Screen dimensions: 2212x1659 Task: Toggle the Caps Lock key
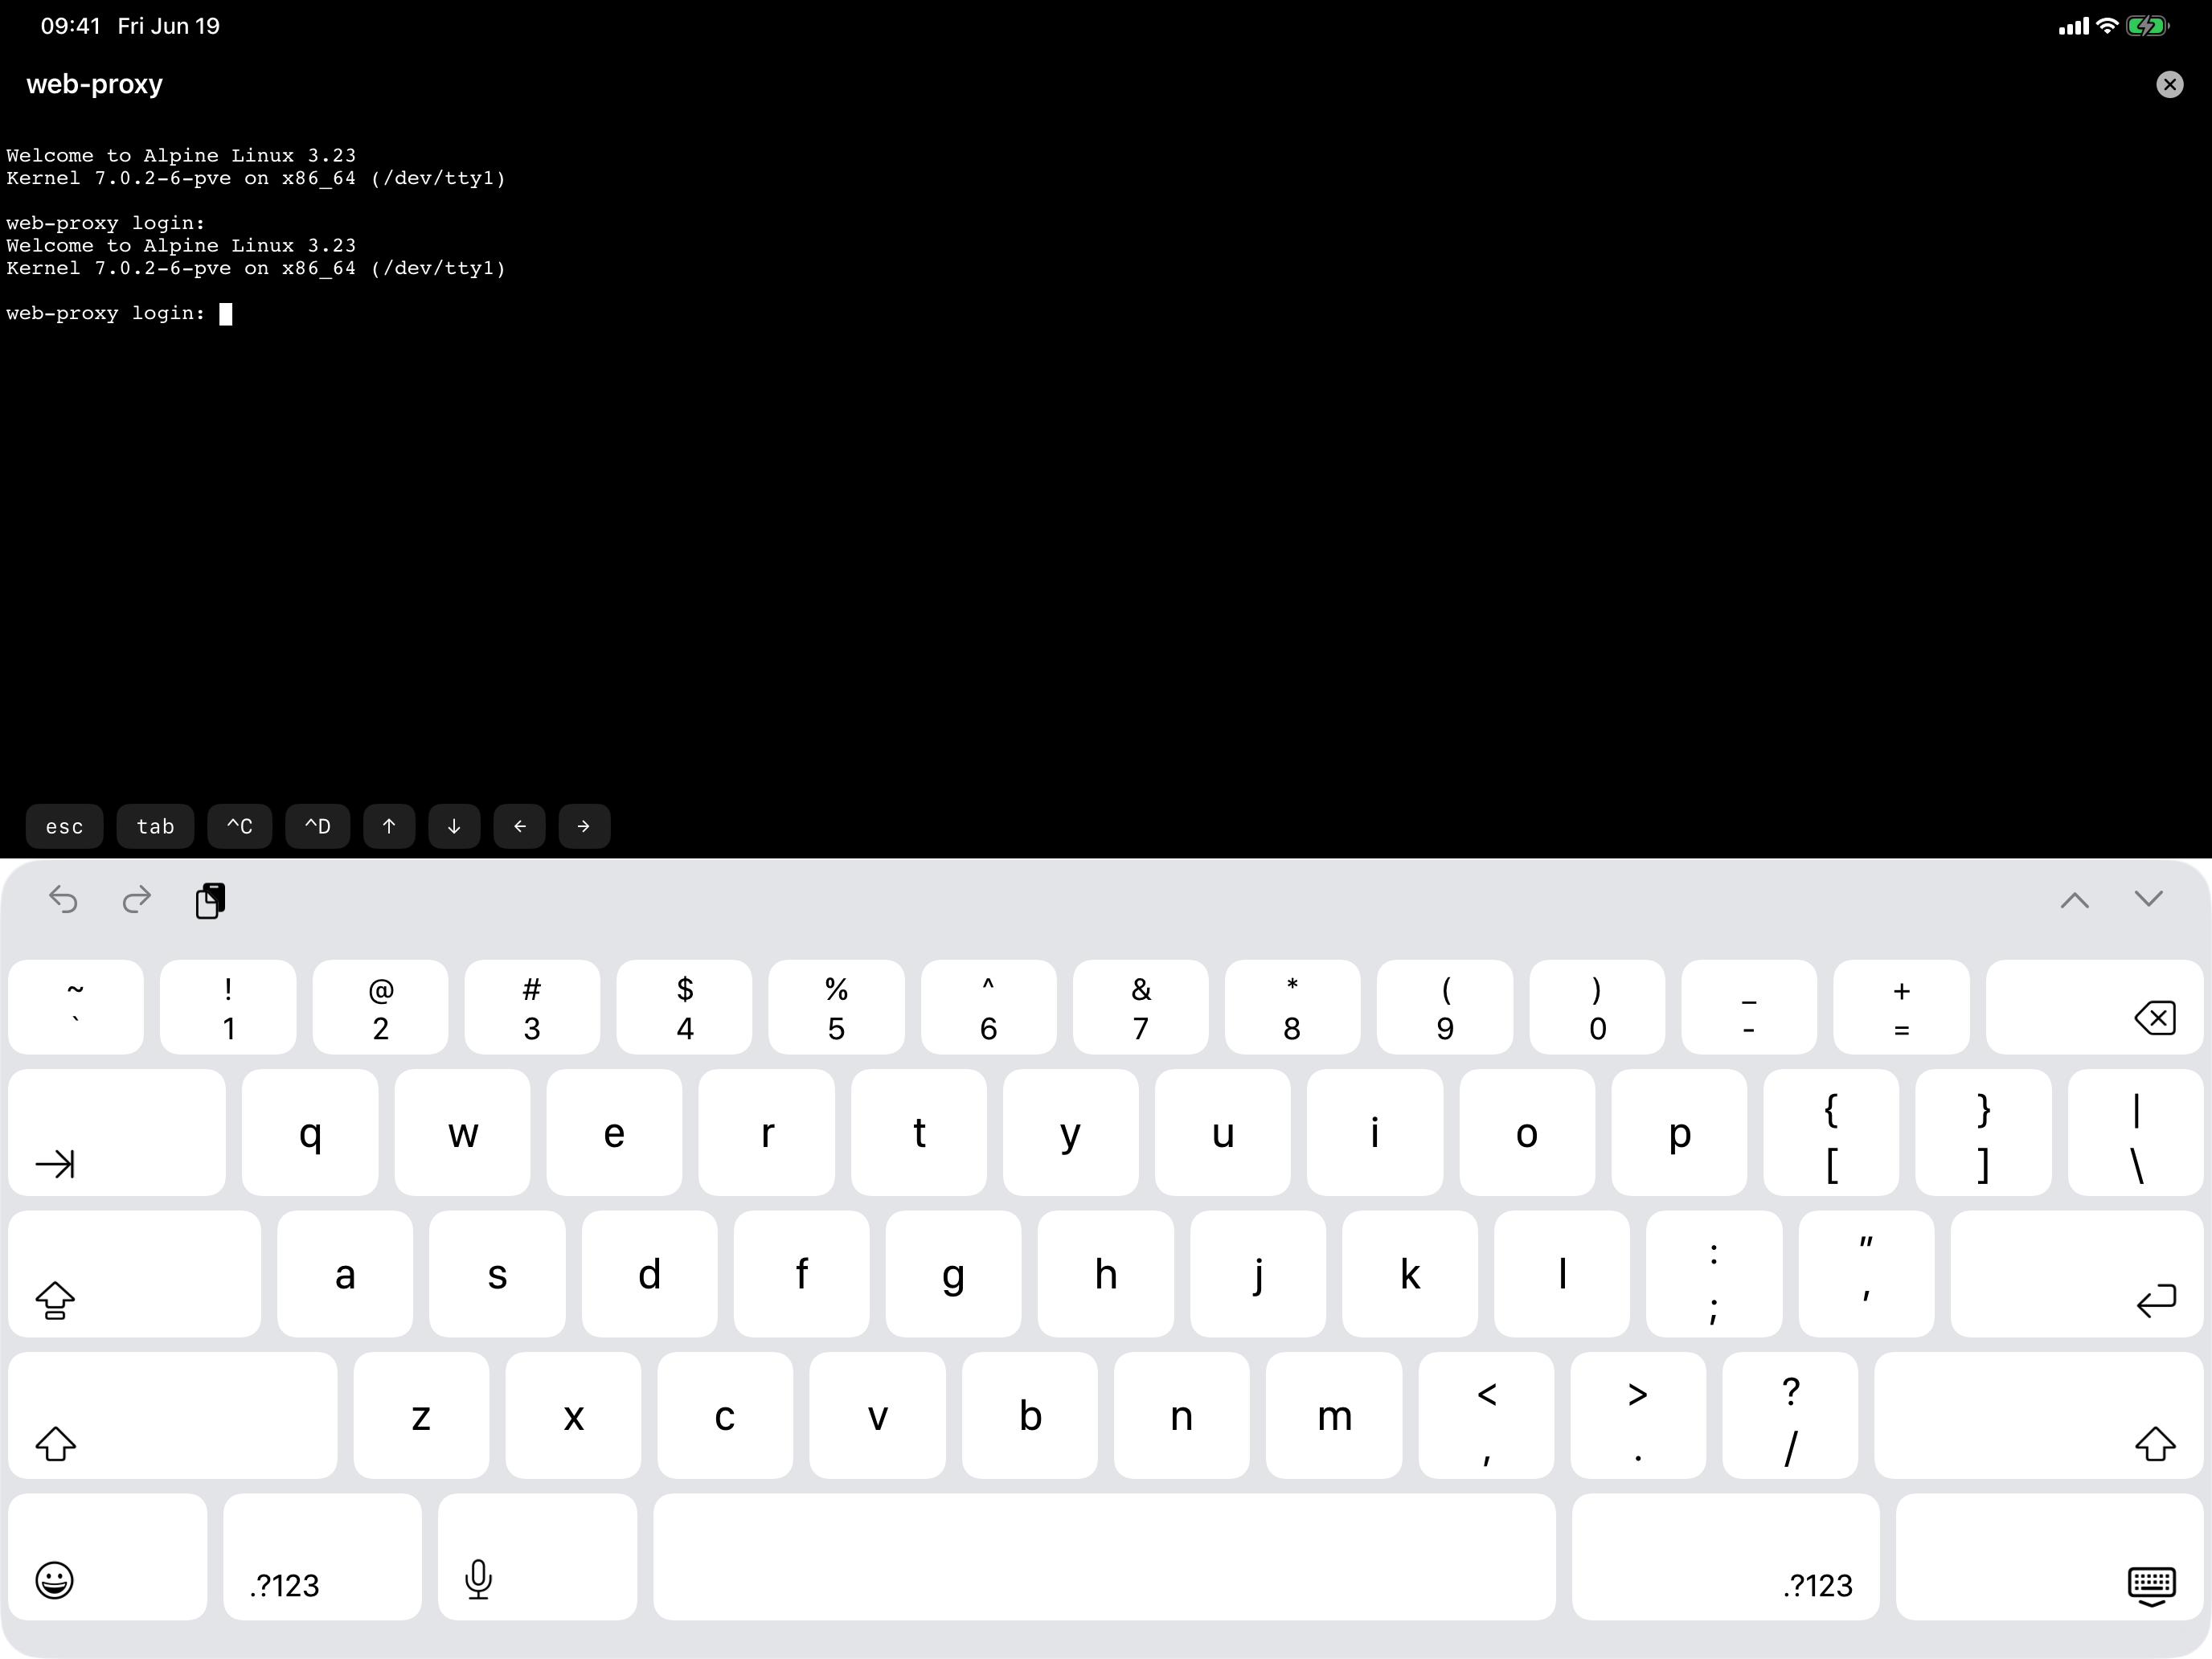coord(135,1273)
